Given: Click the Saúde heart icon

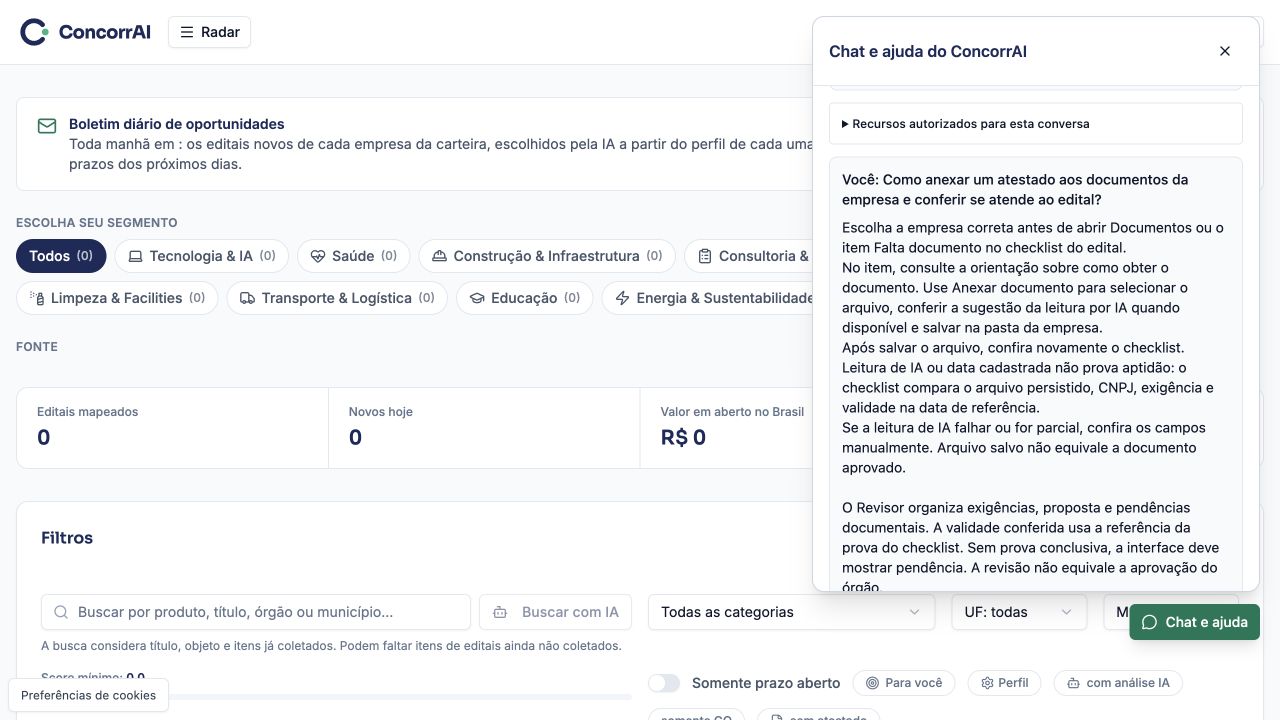Looking at the screenshot, I should coord(318,256).
